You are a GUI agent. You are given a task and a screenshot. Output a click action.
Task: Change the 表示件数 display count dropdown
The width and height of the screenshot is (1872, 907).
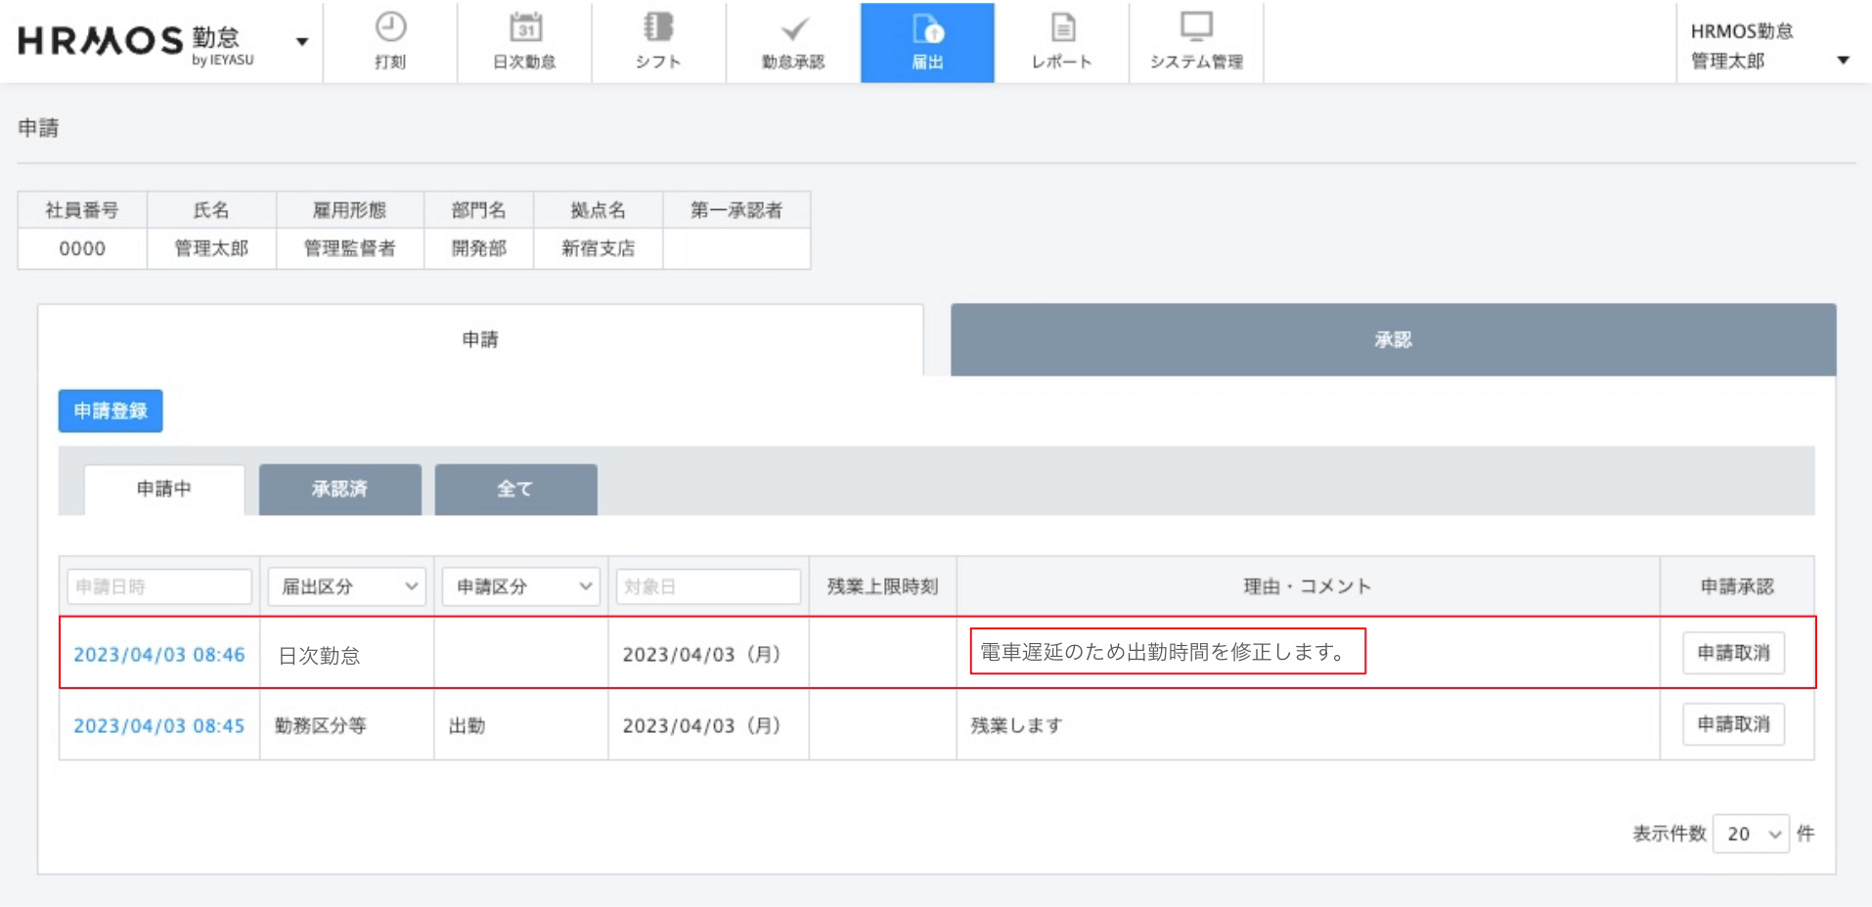pos(1752,834)
